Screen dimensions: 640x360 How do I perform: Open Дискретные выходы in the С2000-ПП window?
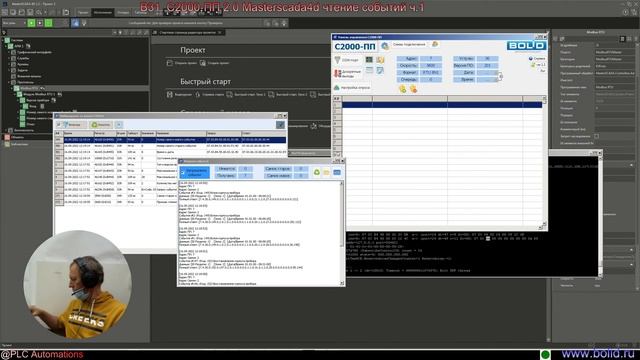(348, 74)
